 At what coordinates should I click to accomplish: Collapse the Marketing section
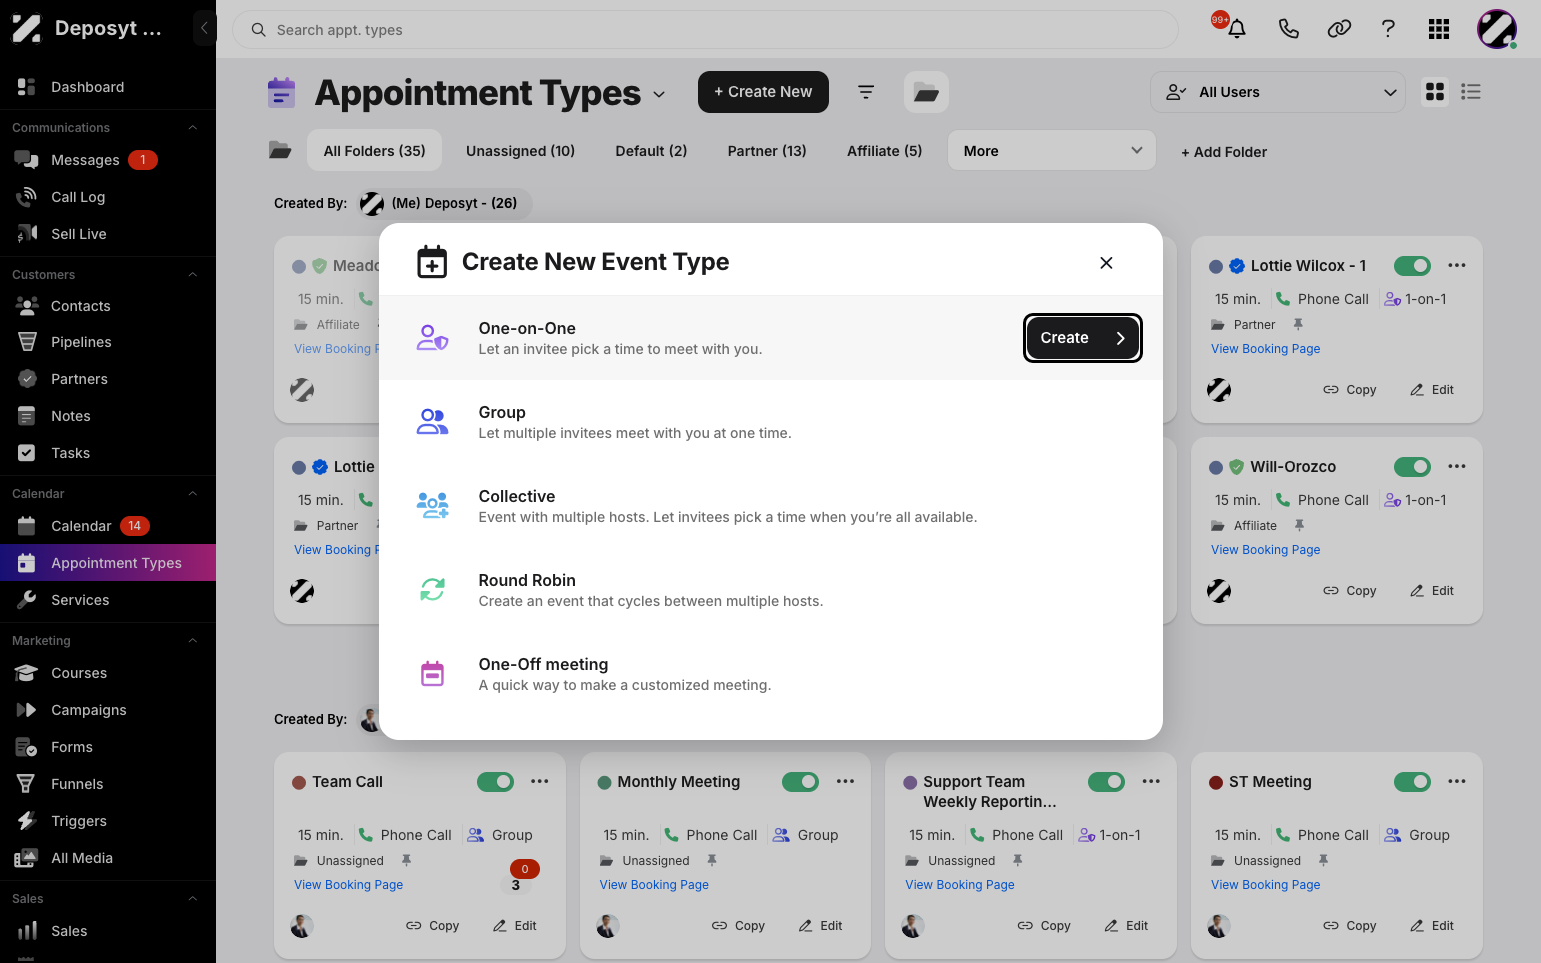193,641
